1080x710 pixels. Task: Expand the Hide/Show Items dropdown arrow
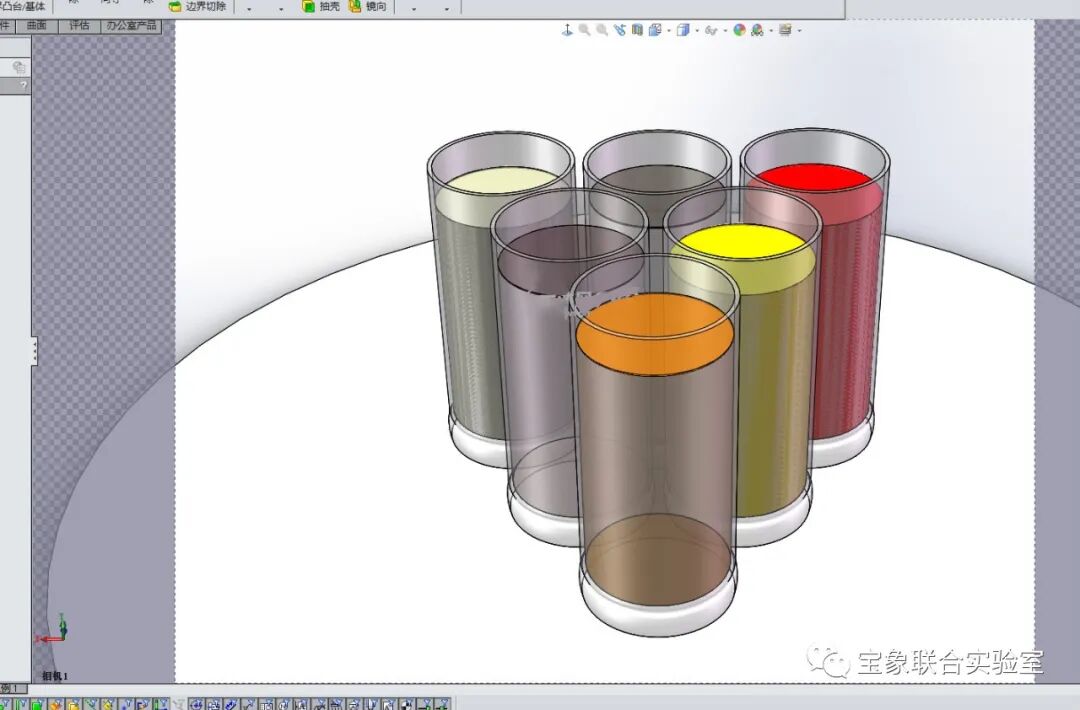pyautogui.click(x=725, y=31)
